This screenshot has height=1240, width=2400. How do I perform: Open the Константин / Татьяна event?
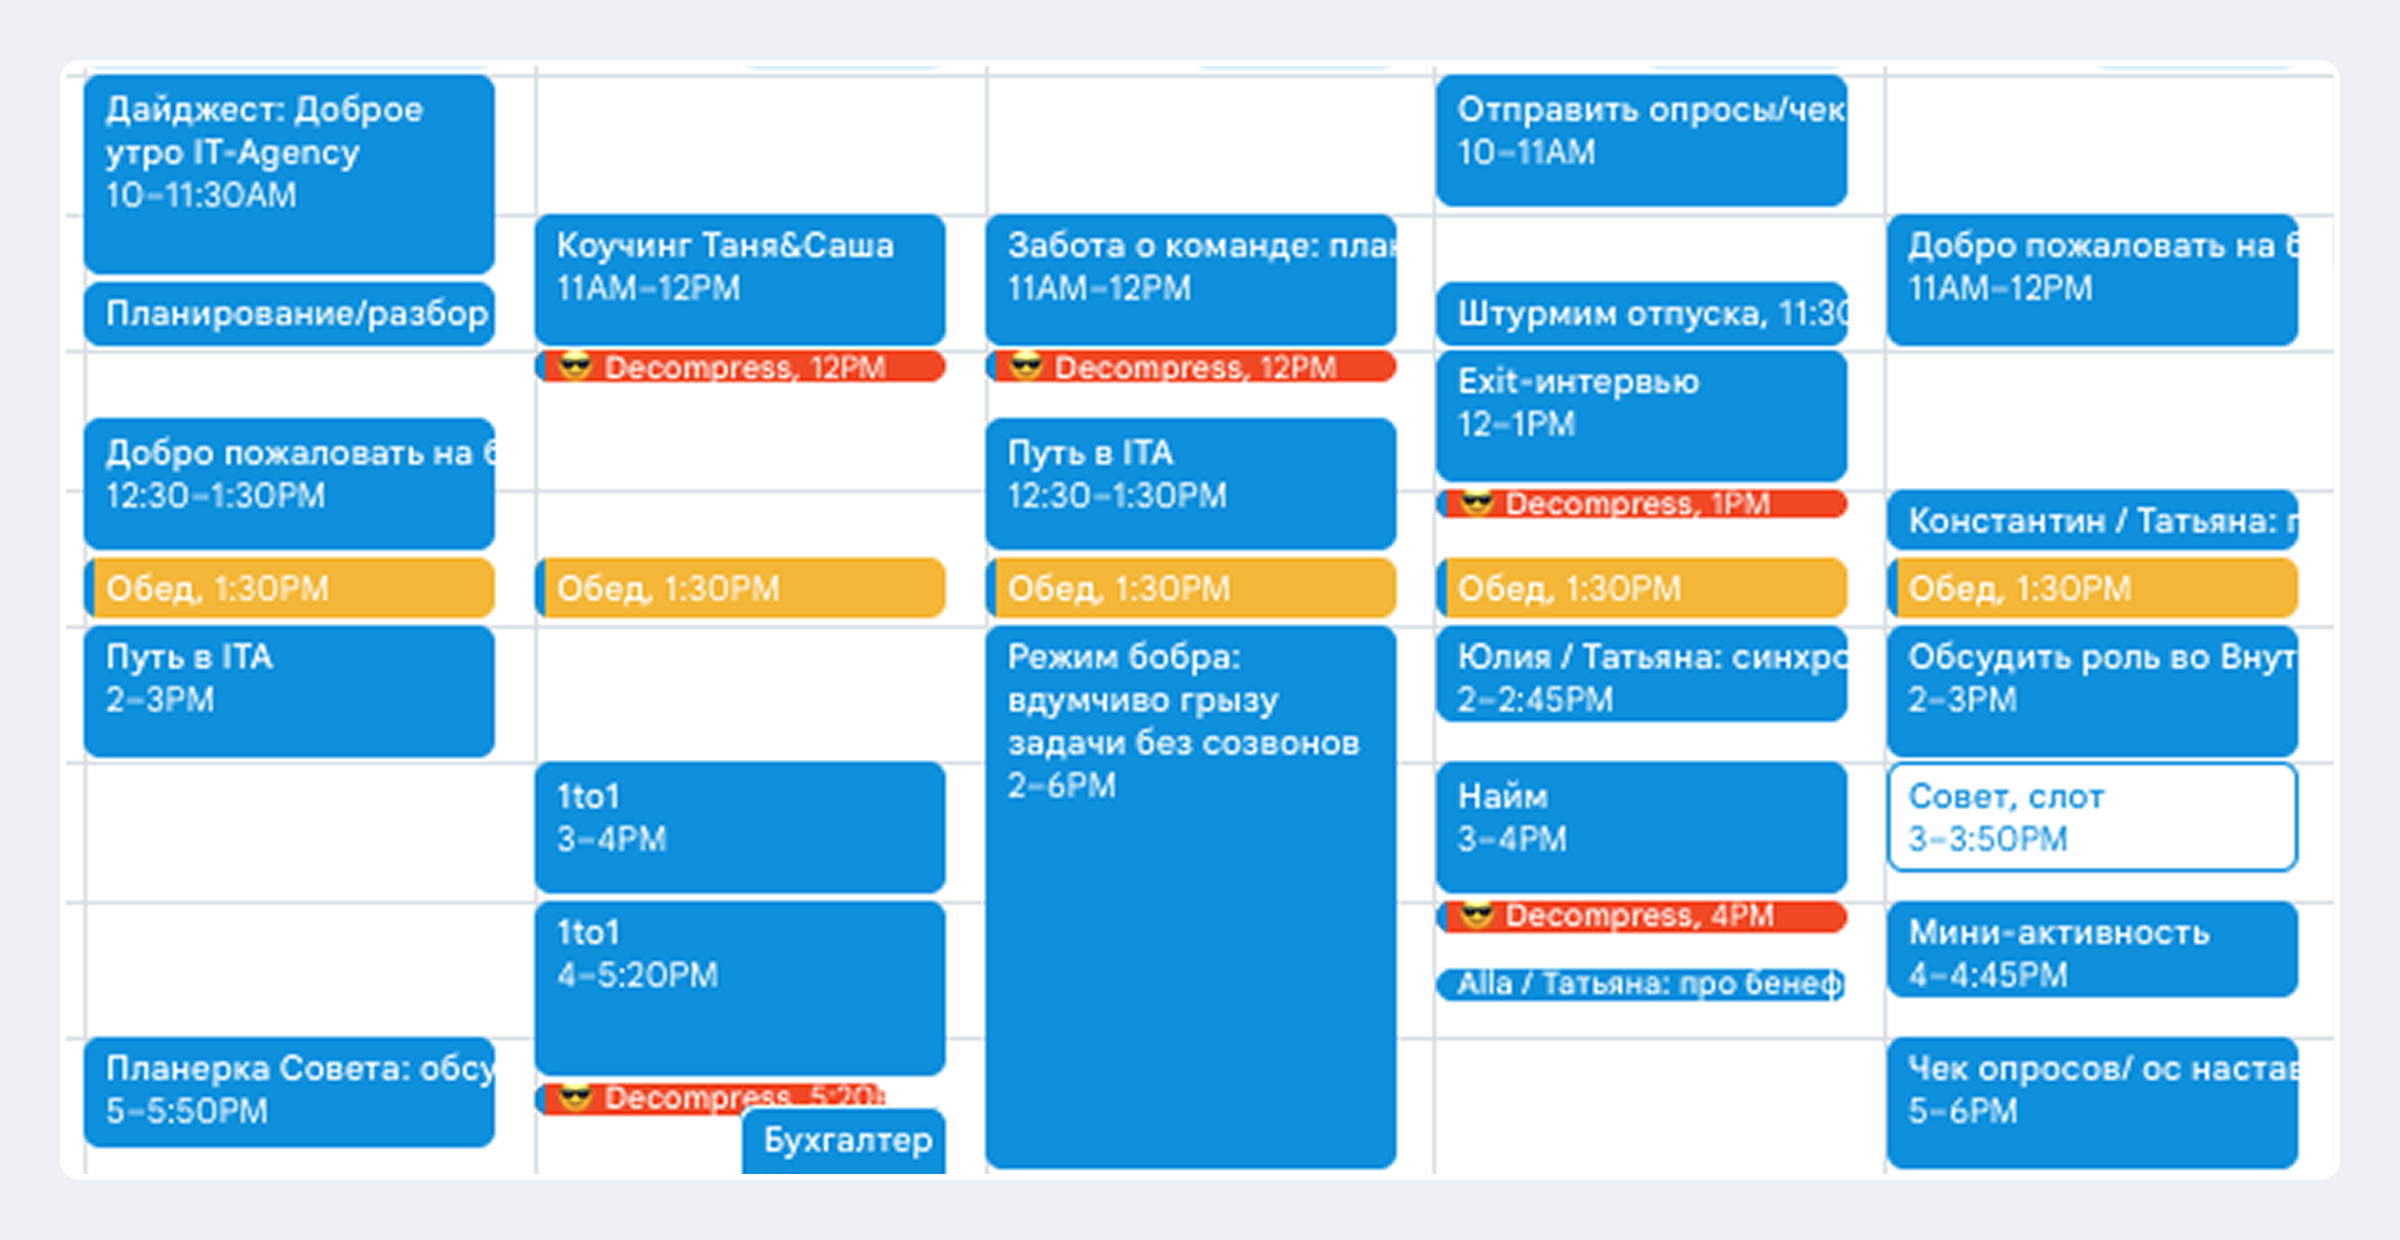pos(2091,520)
